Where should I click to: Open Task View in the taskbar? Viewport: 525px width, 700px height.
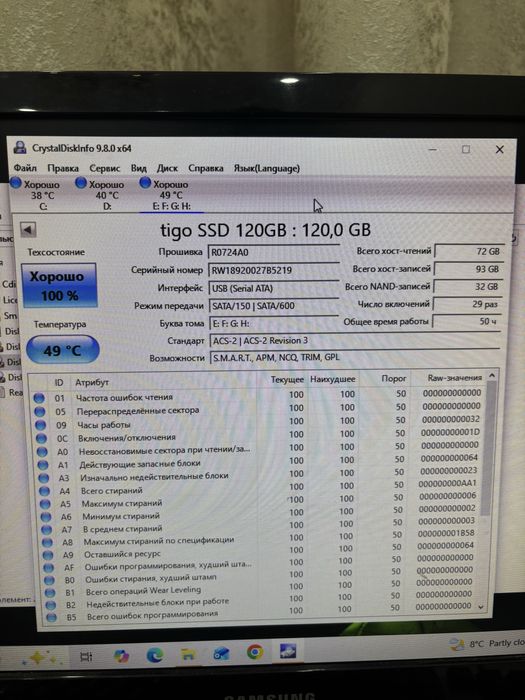[x=86, y=656]
